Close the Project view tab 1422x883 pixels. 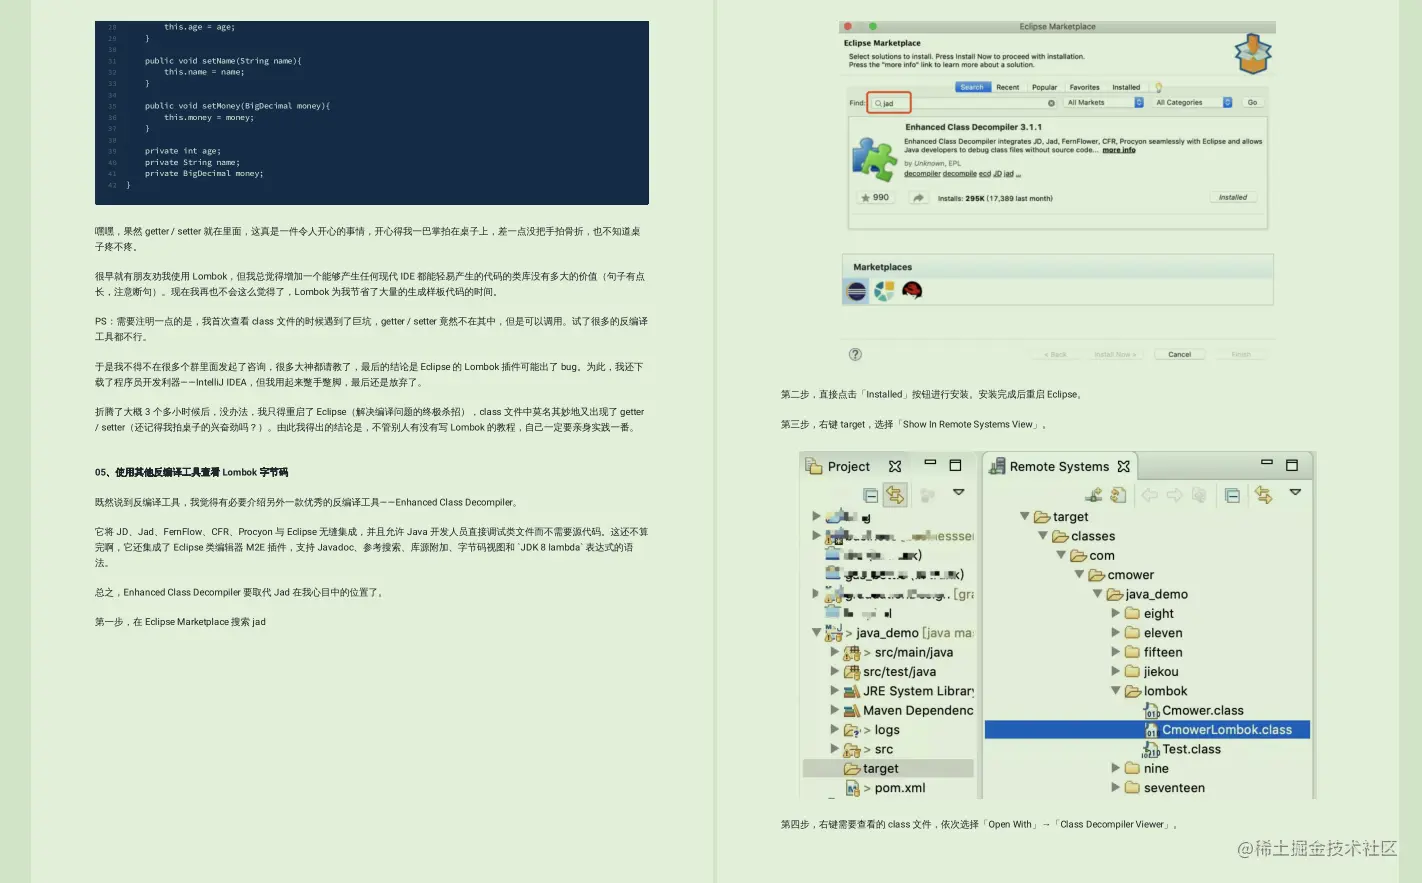pos(895,466)
